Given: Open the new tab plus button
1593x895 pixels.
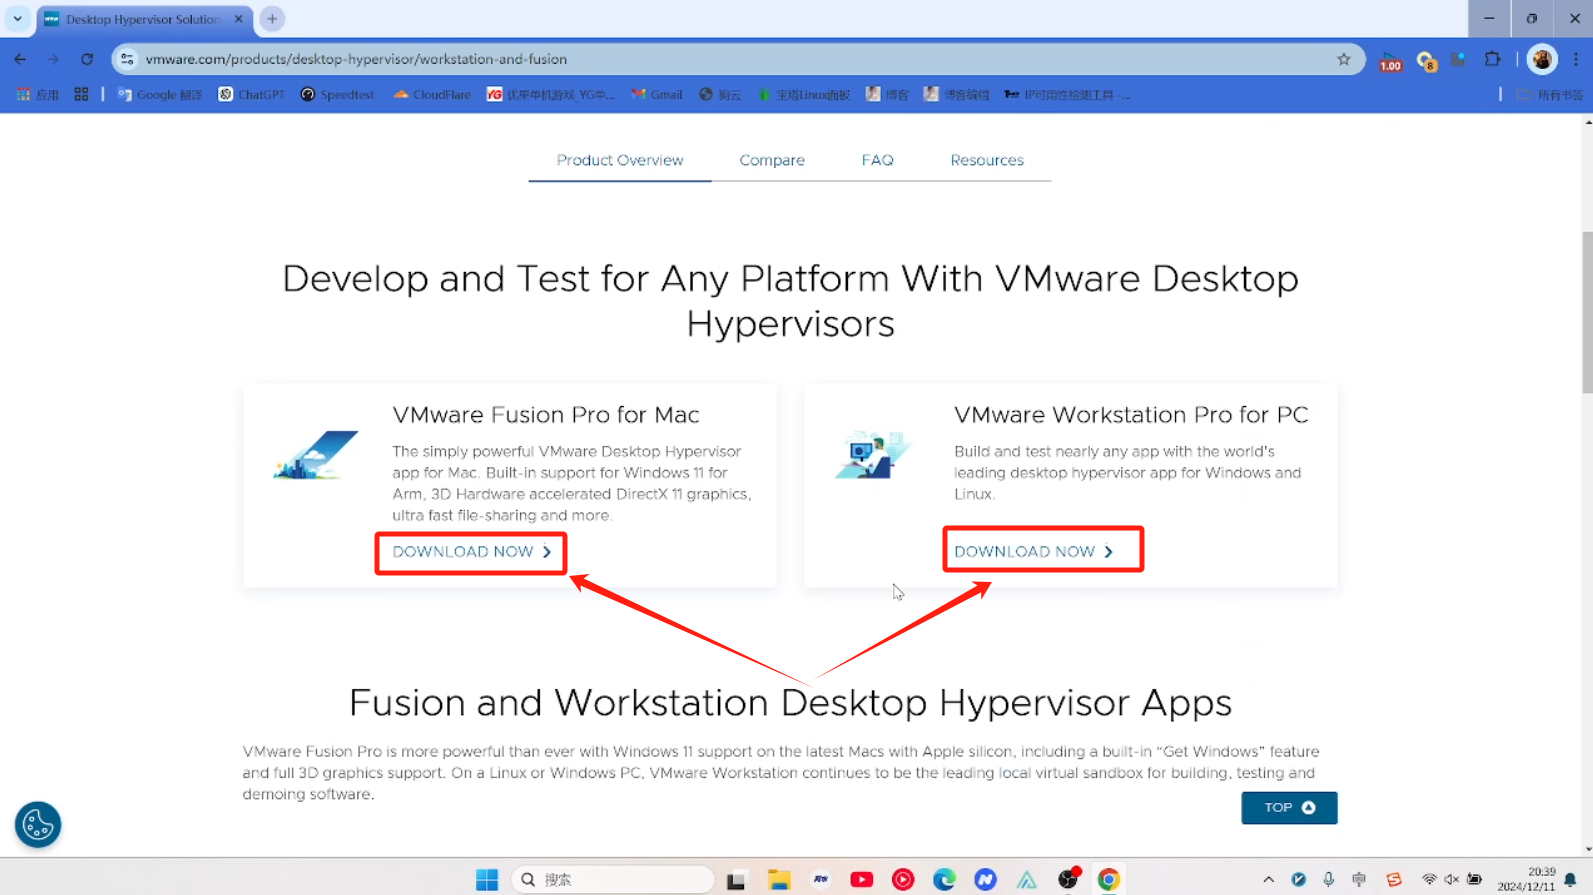Looking at the screenshot, I should tap(272, 19).
